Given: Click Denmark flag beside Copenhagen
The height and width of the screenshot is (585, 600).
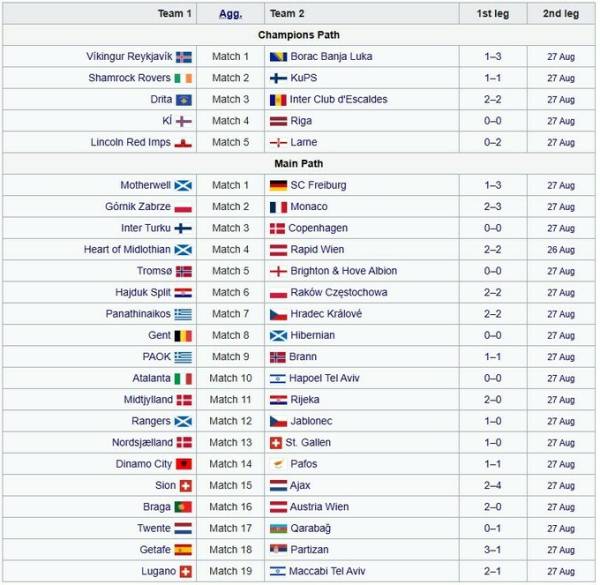Looking at the screenshot, I should pyautogui.click(x=277, y=228).
